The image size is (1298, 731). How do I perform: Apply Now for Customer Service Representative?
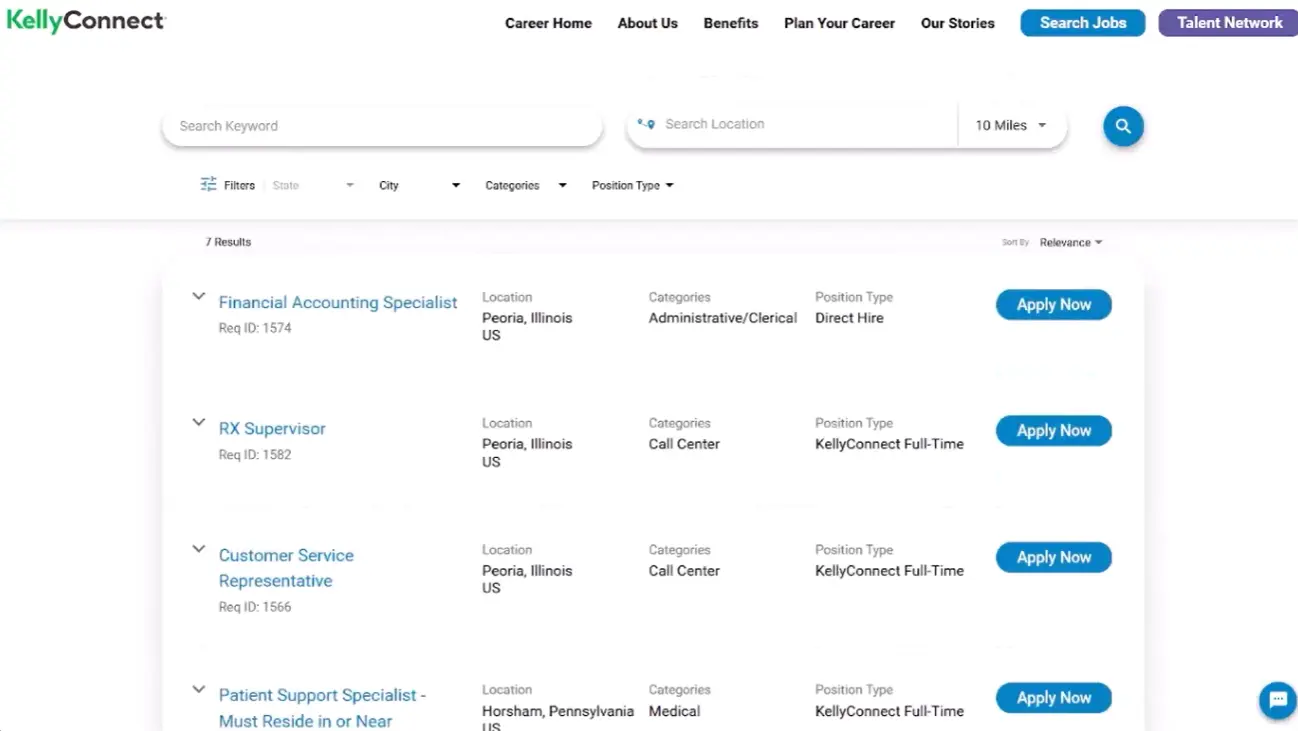coord(1054,558)
